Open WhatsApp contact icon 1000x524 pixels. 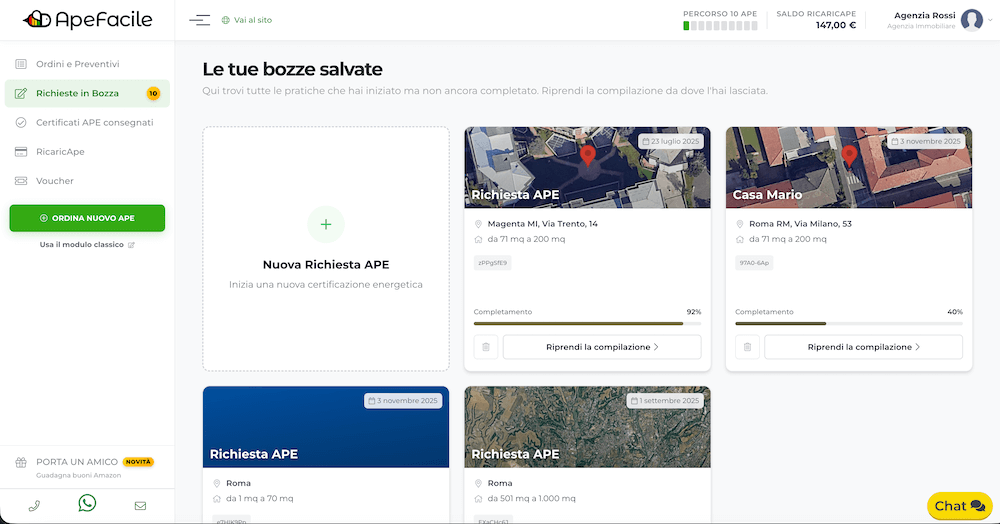(x=87, y=504)
